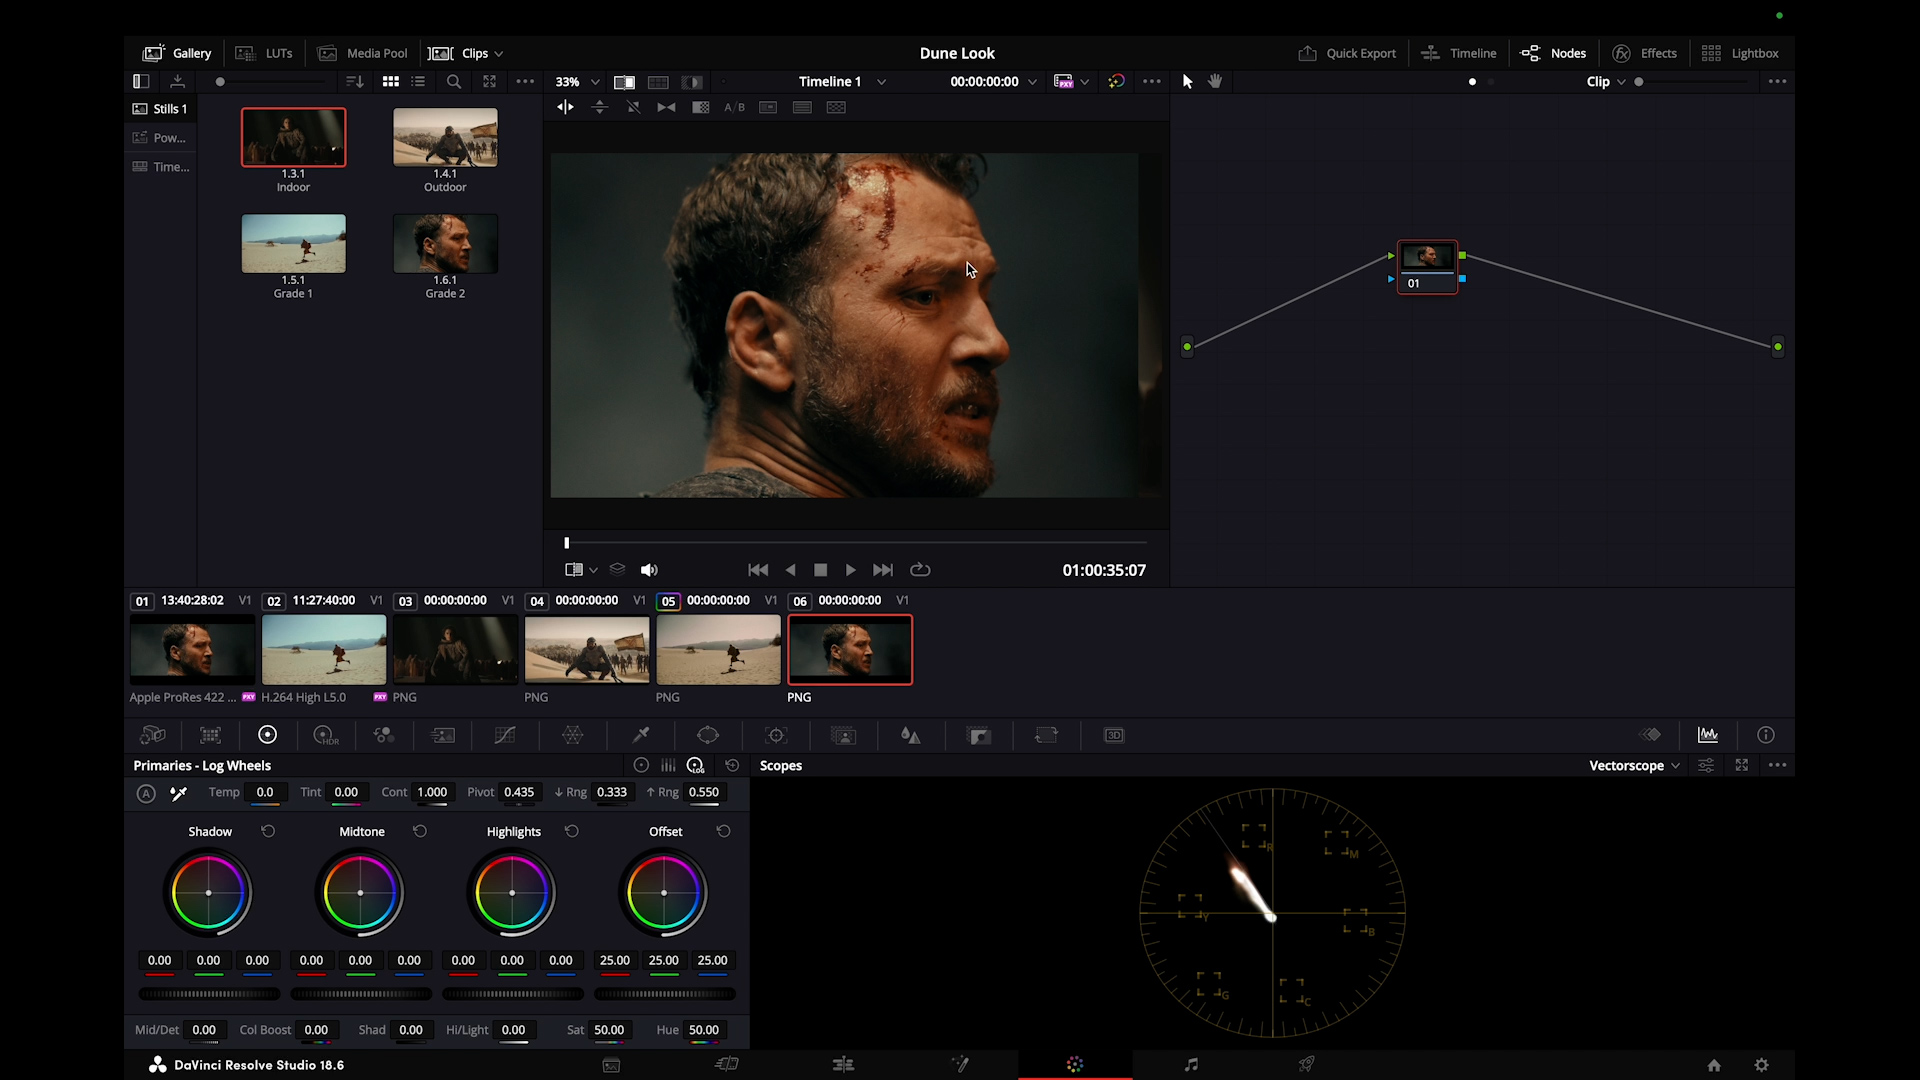Open the Curves palette icon
This screenshot has height=1080, width=1920.
505,735
